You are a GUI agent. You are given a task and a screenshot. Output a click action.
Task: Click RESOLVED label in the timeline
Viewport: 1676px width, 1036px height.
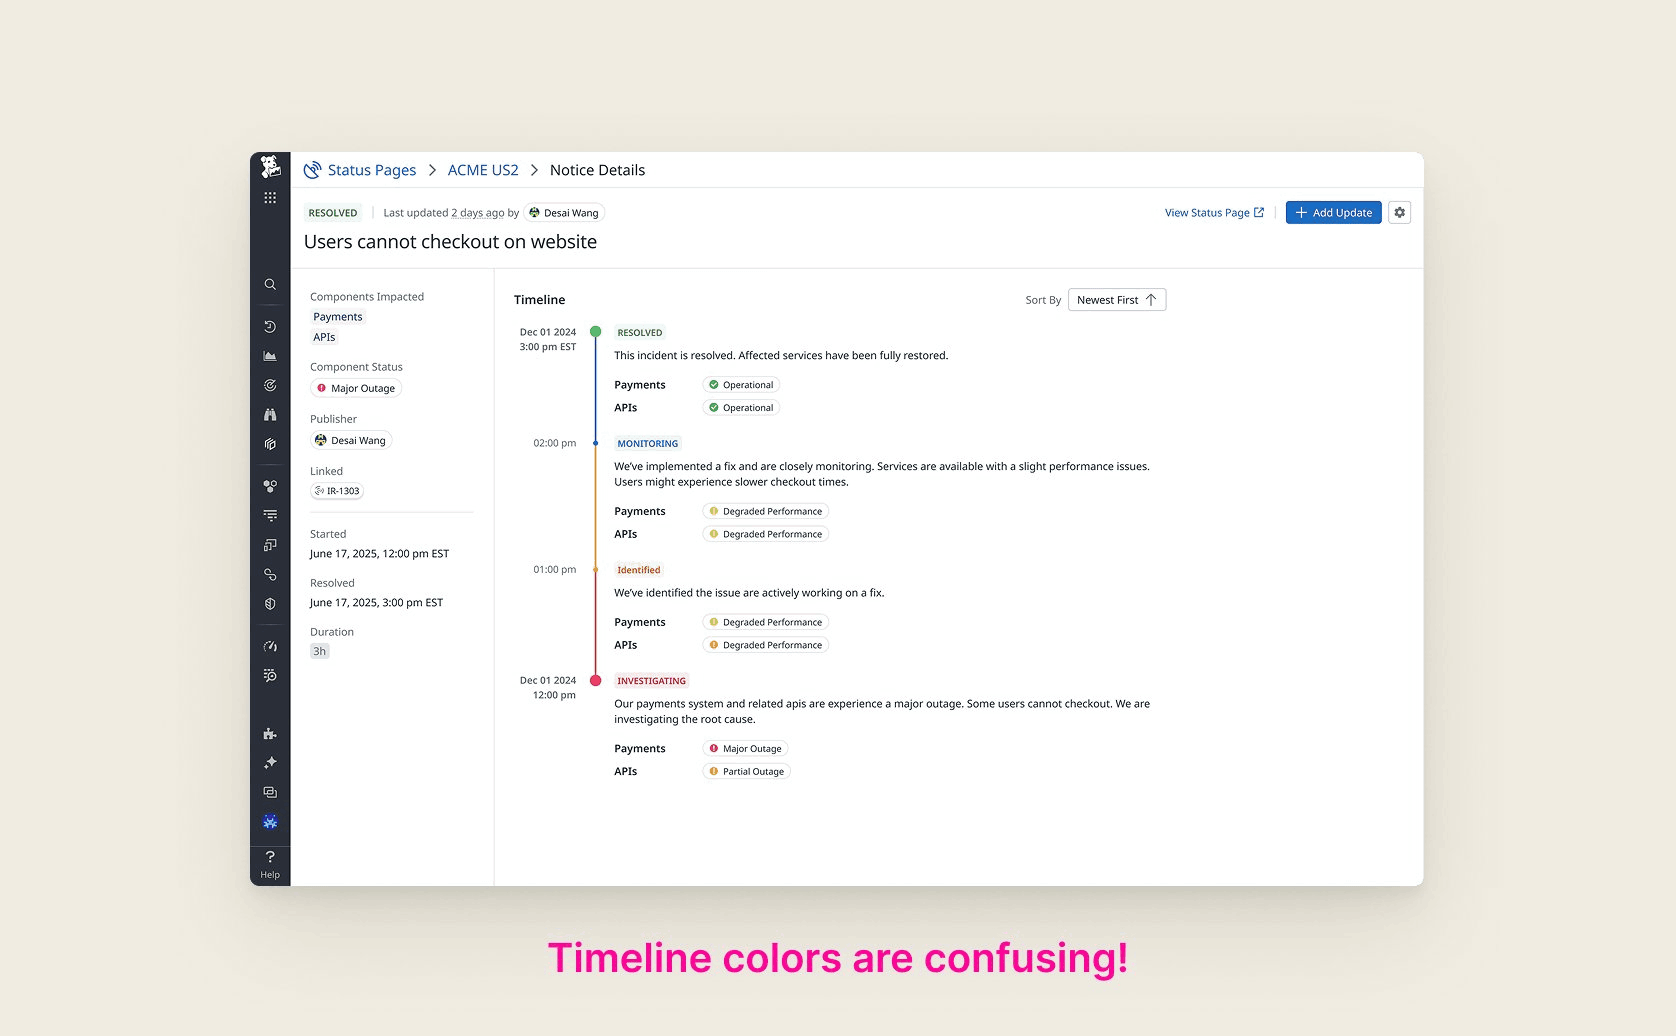pyautogui.click(x=640, y=333)
